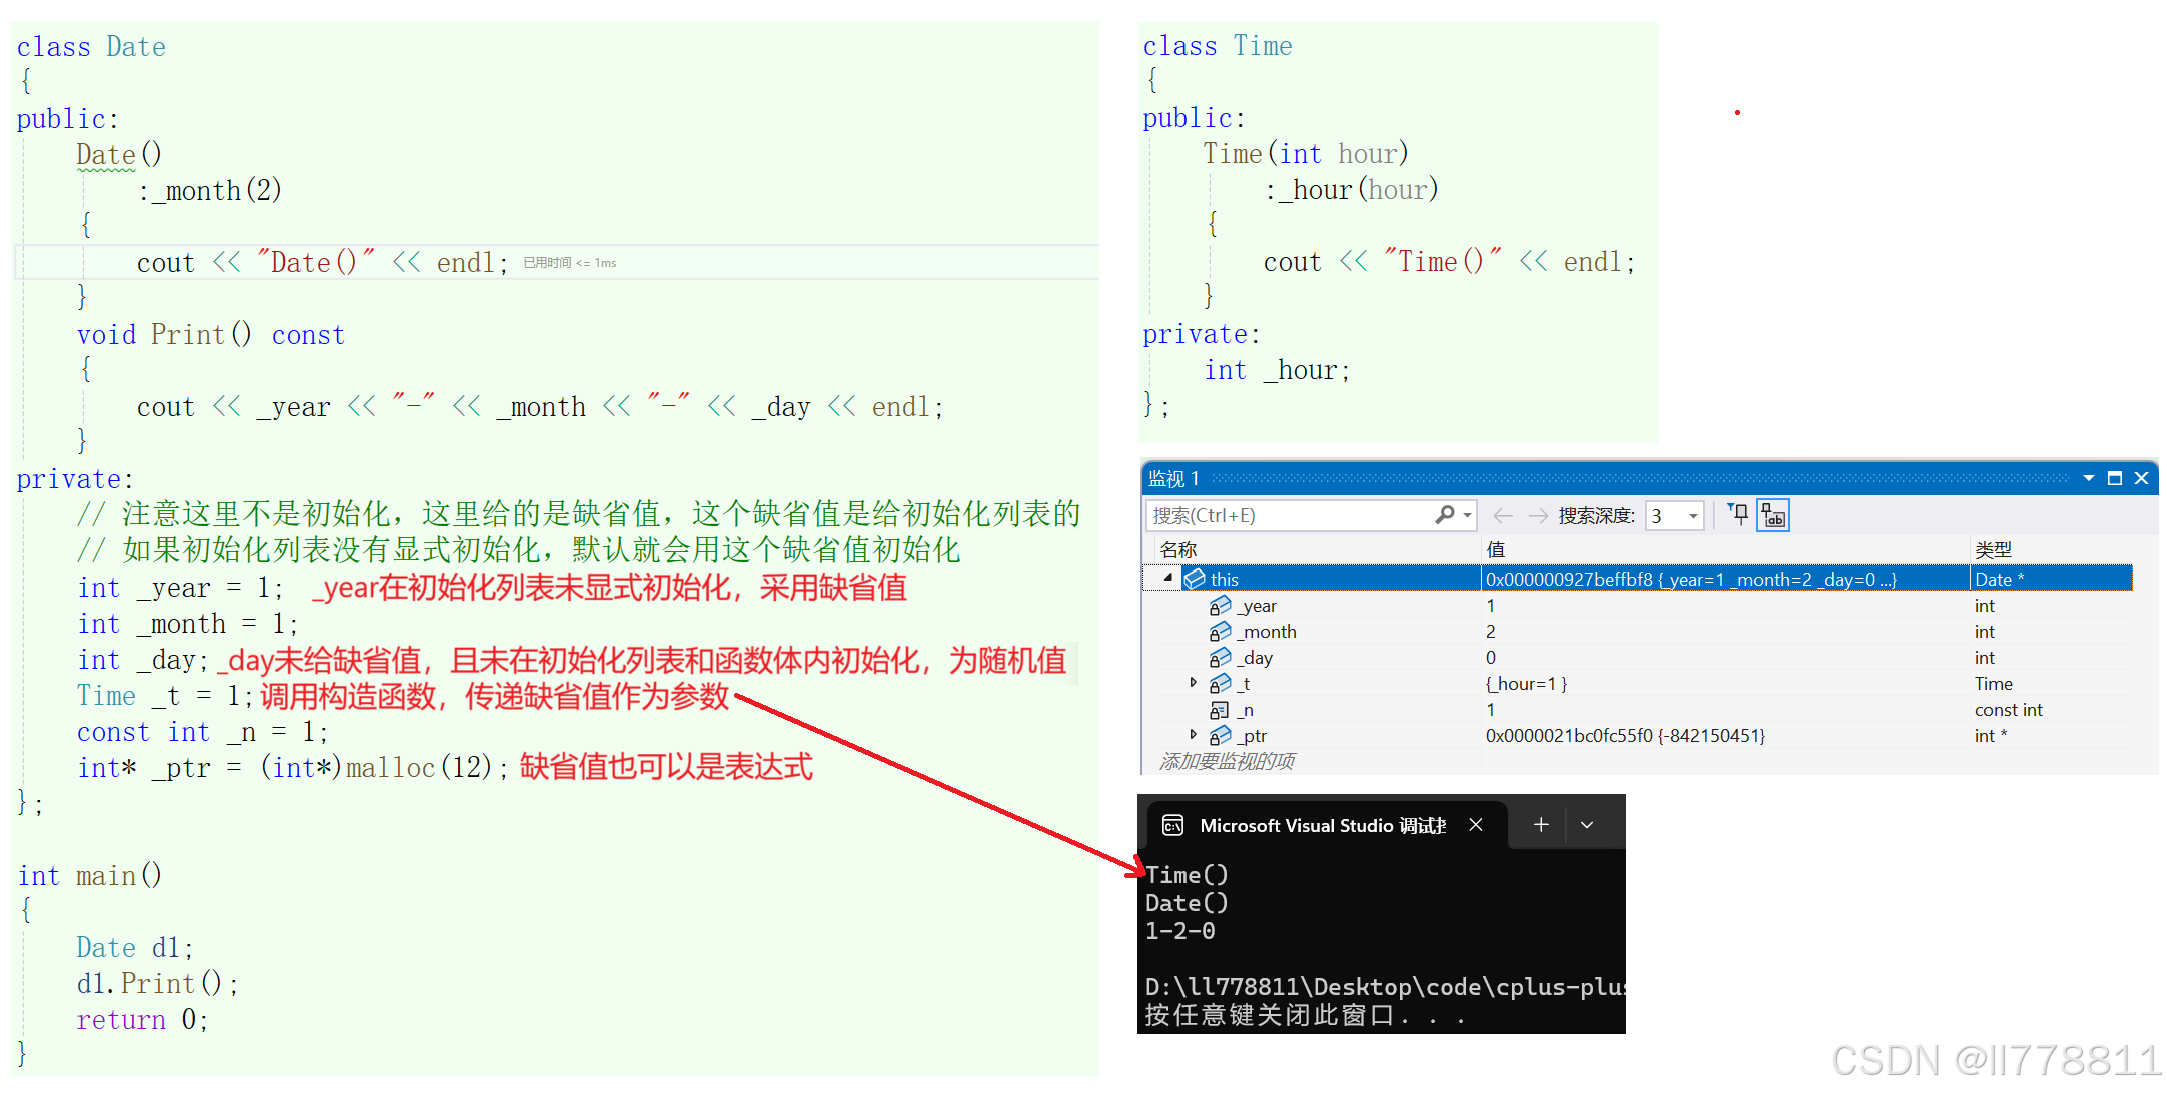Viewport: 2167px width, 1097px height.
Task: Collapse the 'this' tree node
Action: point(1167,578)
